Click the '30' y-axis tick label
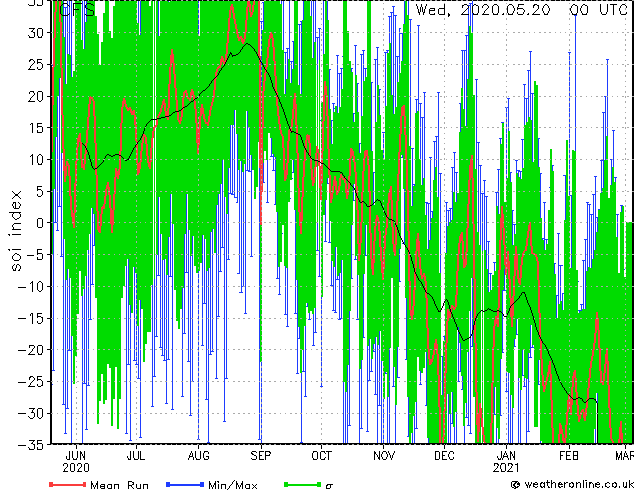This screenshot has height=490, width=634. (x=36, y=33)
